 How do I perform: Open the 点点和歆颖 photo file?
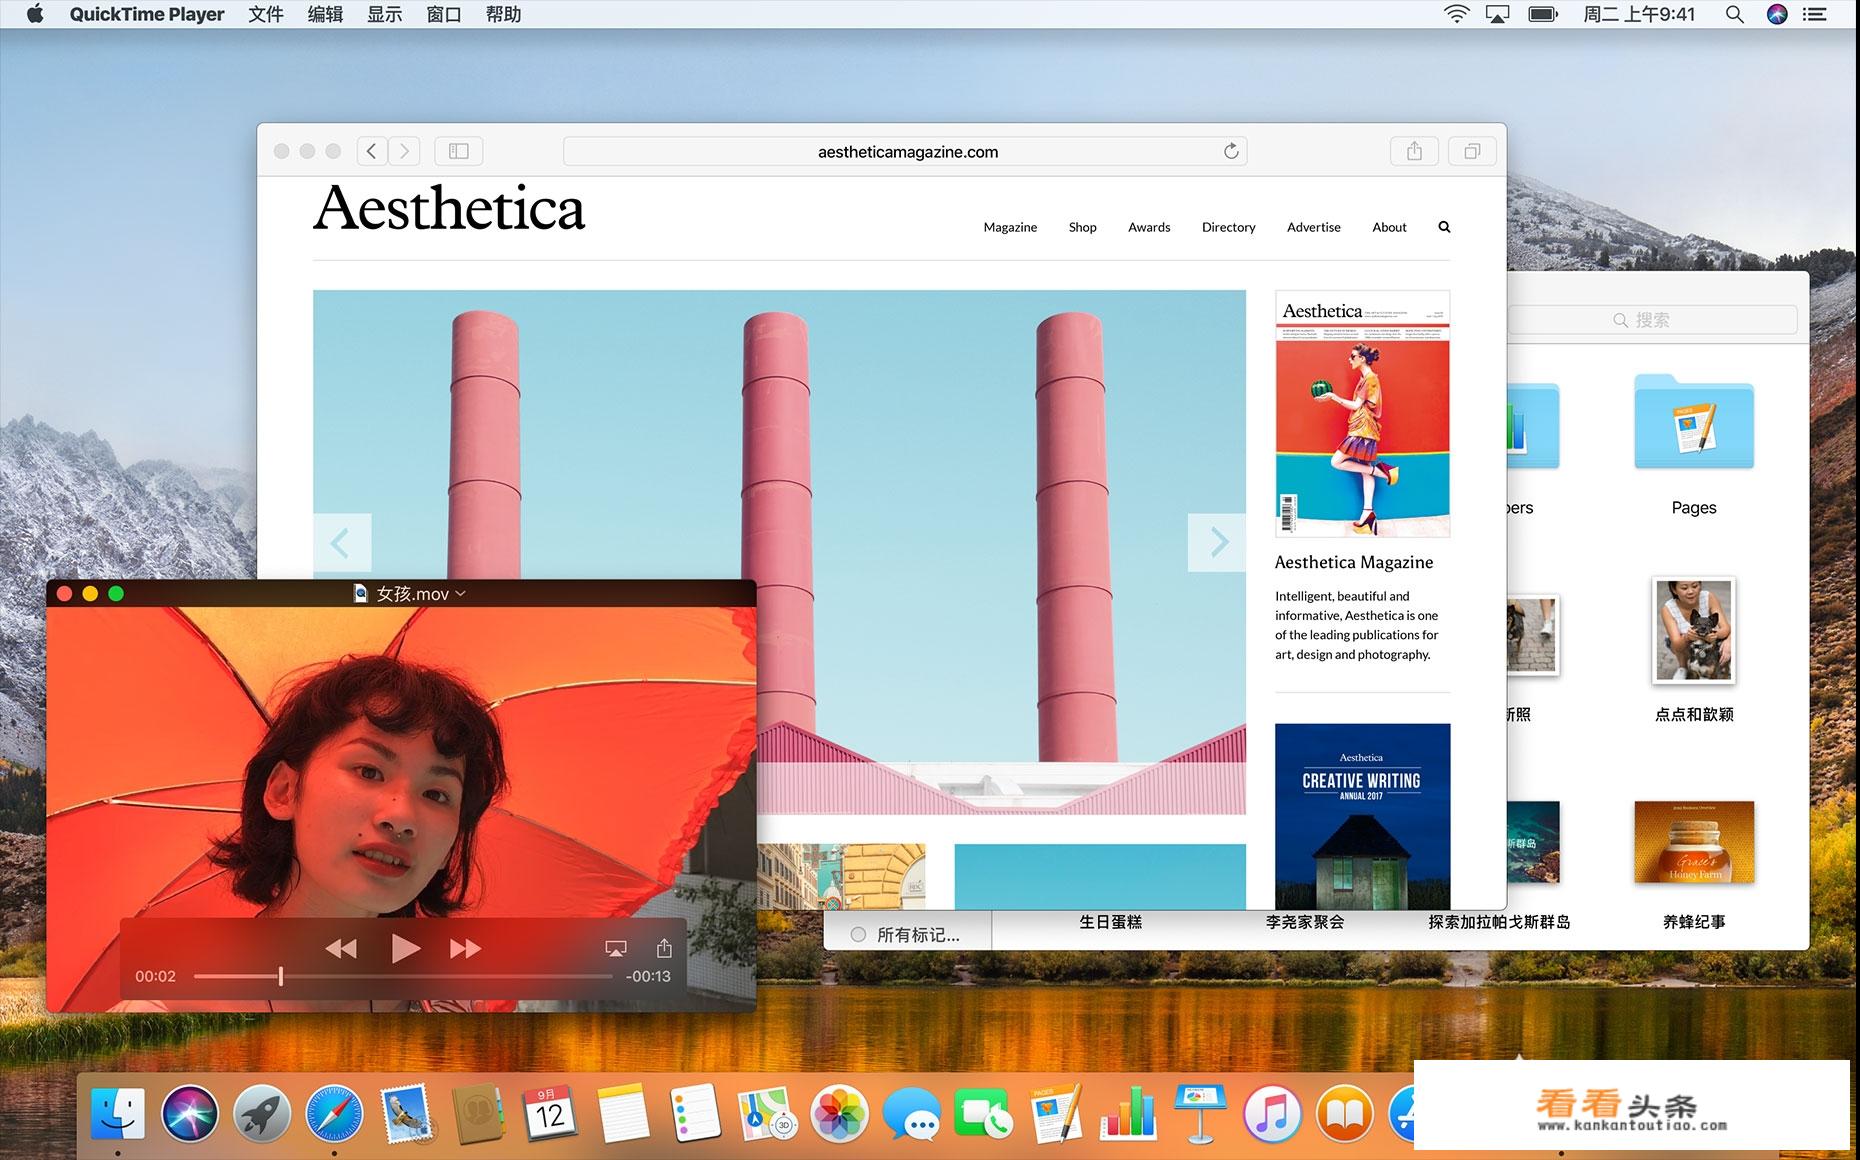tap(1693, 631)
